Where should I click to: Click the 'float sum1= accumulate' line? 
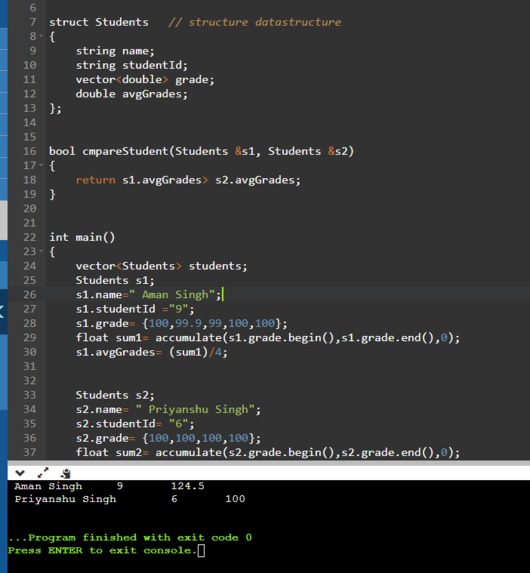268,338
